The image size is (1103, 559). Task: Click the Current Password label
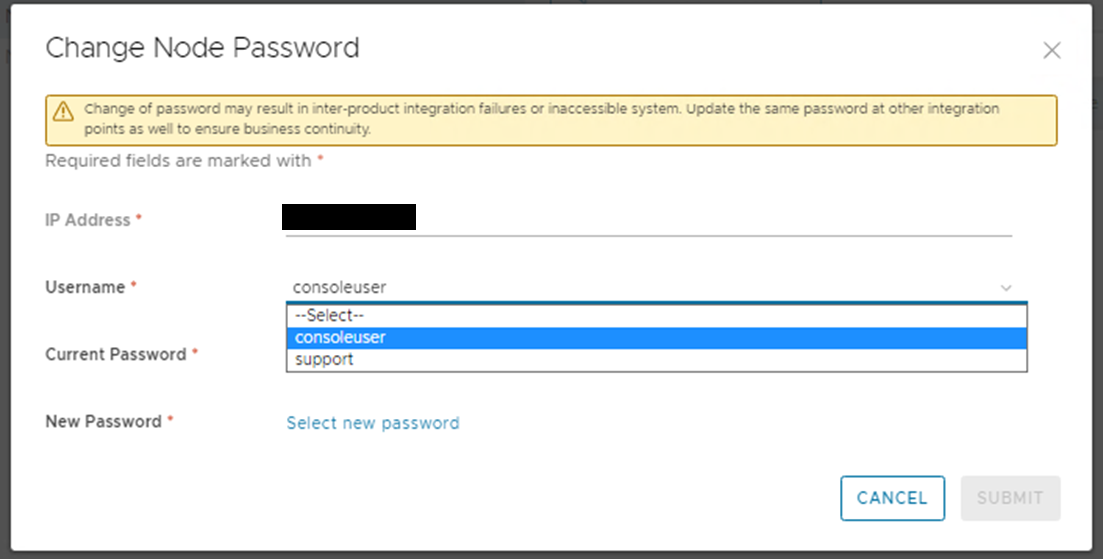pyautogui.click(x=116, y=354)
